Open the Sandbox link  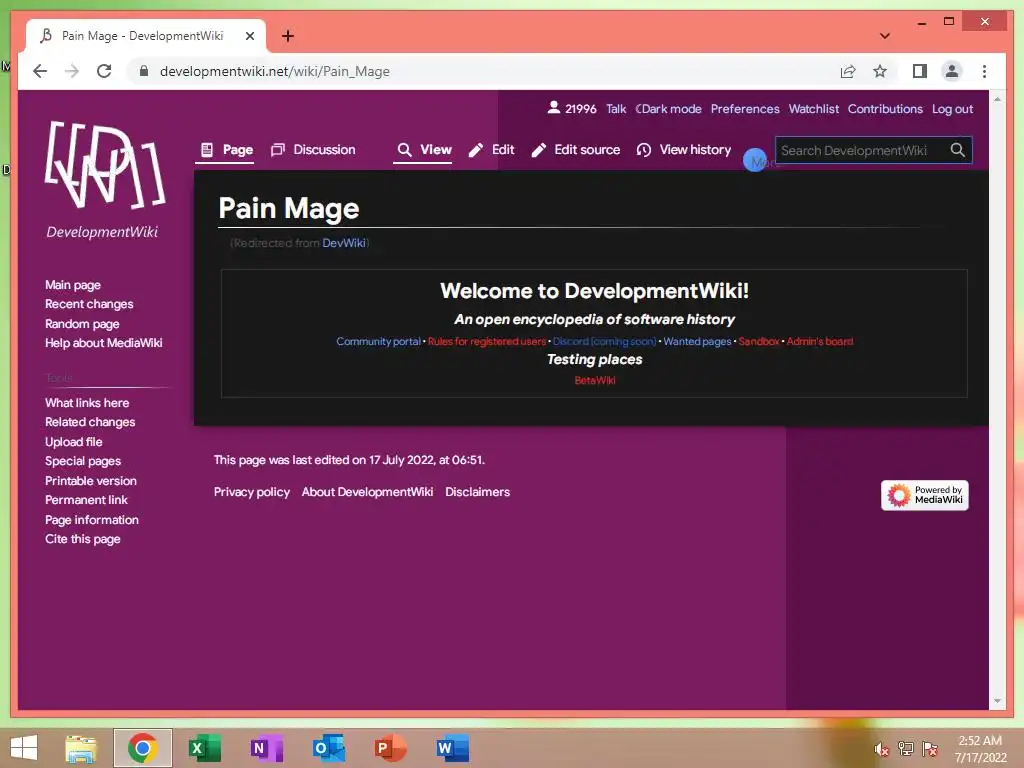[x=759, y=342]
